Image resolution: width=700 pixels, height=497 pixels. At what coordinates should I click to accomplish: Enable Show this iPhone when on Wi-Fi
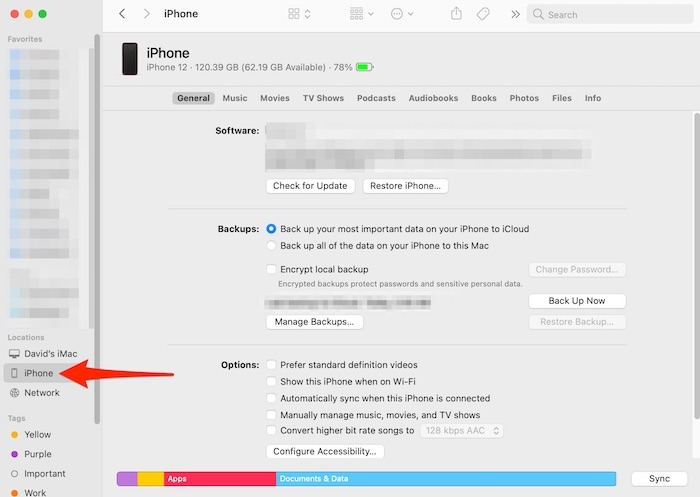pyautogui.click(x=271, y=381)
